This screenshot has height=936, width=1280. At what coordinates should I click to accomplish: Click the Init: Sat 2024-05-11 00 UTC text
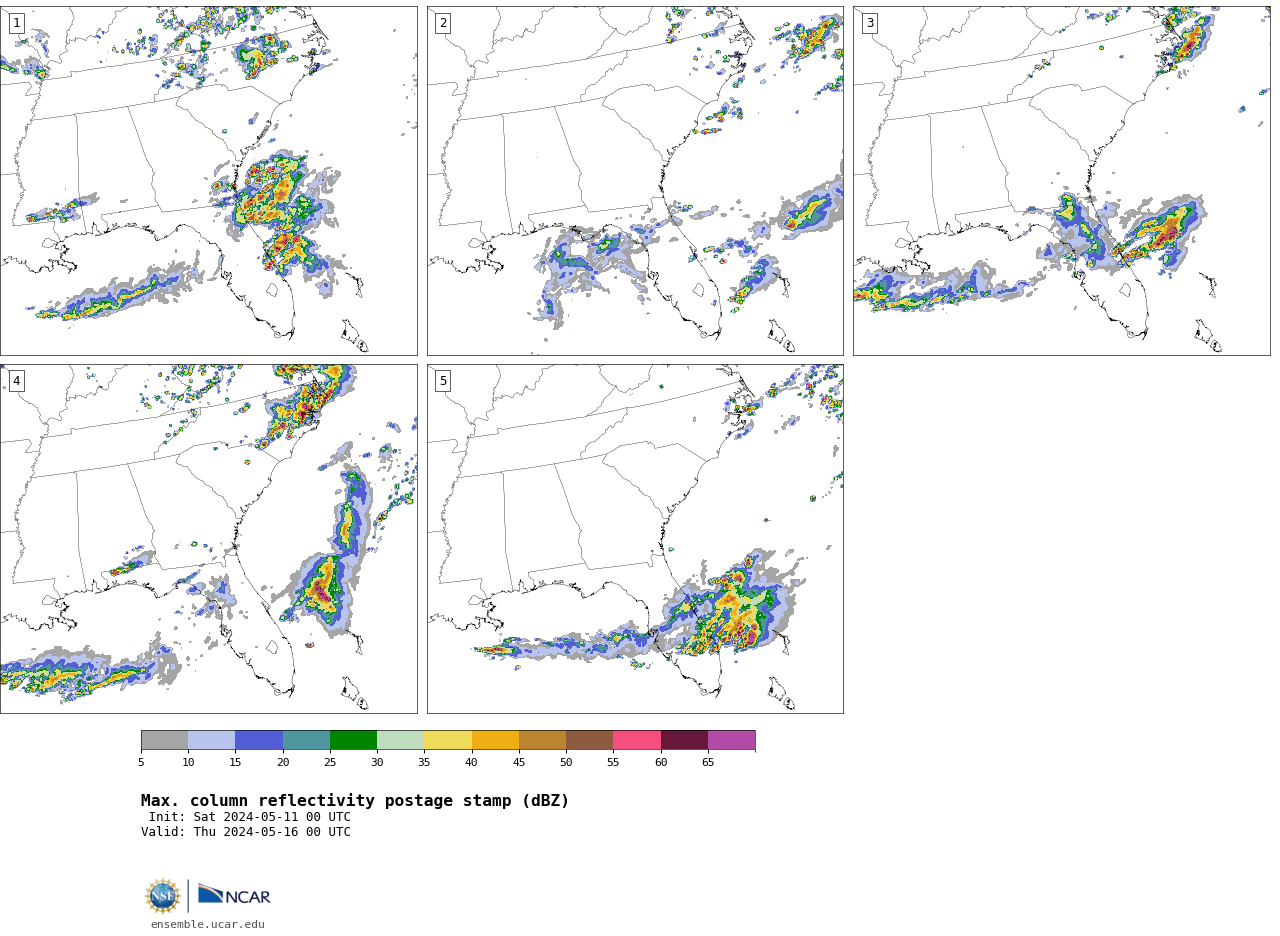coord(250,817)
